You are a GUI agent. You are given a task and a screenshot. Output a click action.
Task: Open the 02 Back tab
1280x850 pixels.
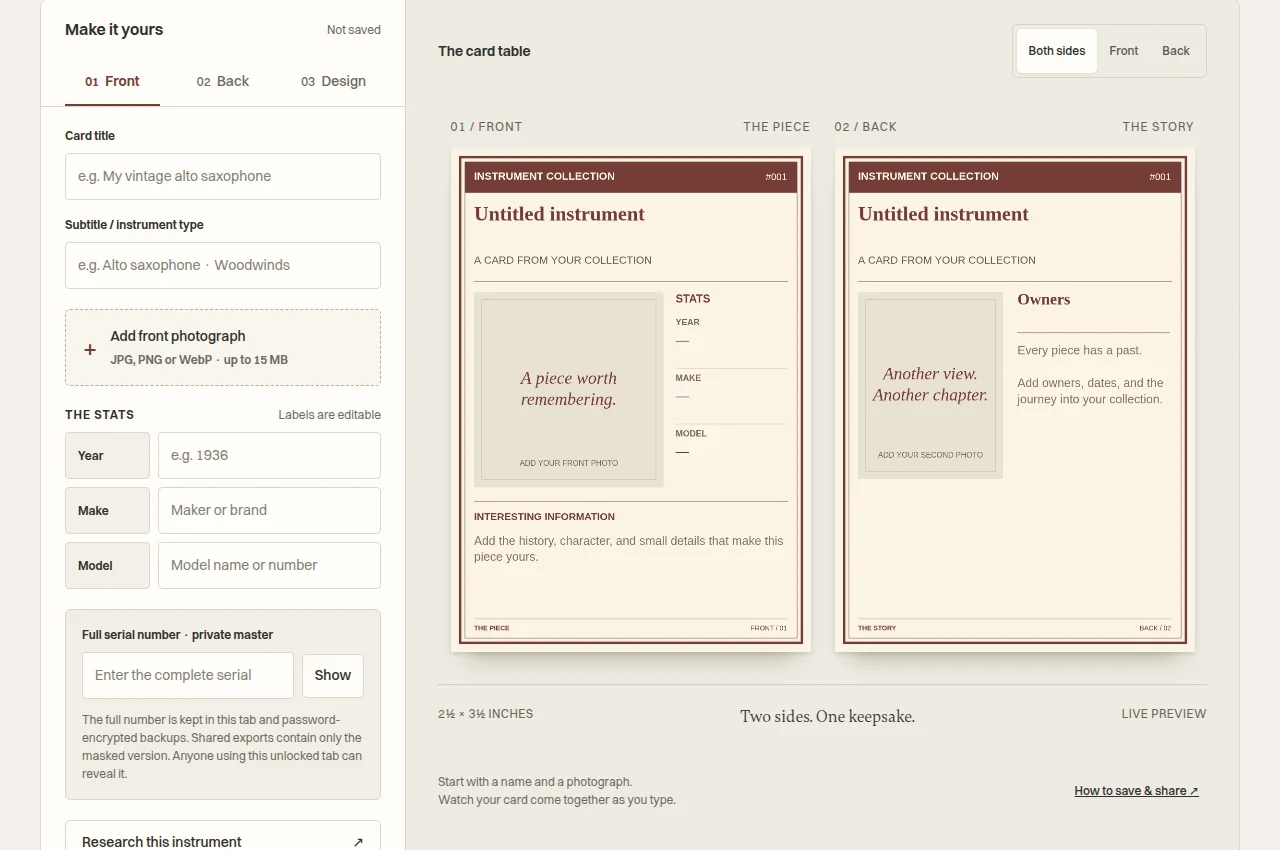tap(223, 81)
